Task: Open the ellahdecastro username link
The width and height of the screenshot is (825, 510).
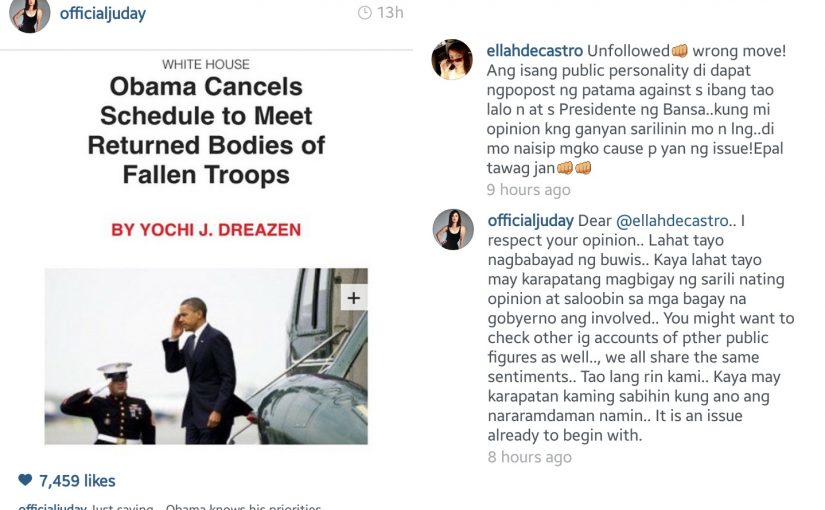Action: (535, 51)
